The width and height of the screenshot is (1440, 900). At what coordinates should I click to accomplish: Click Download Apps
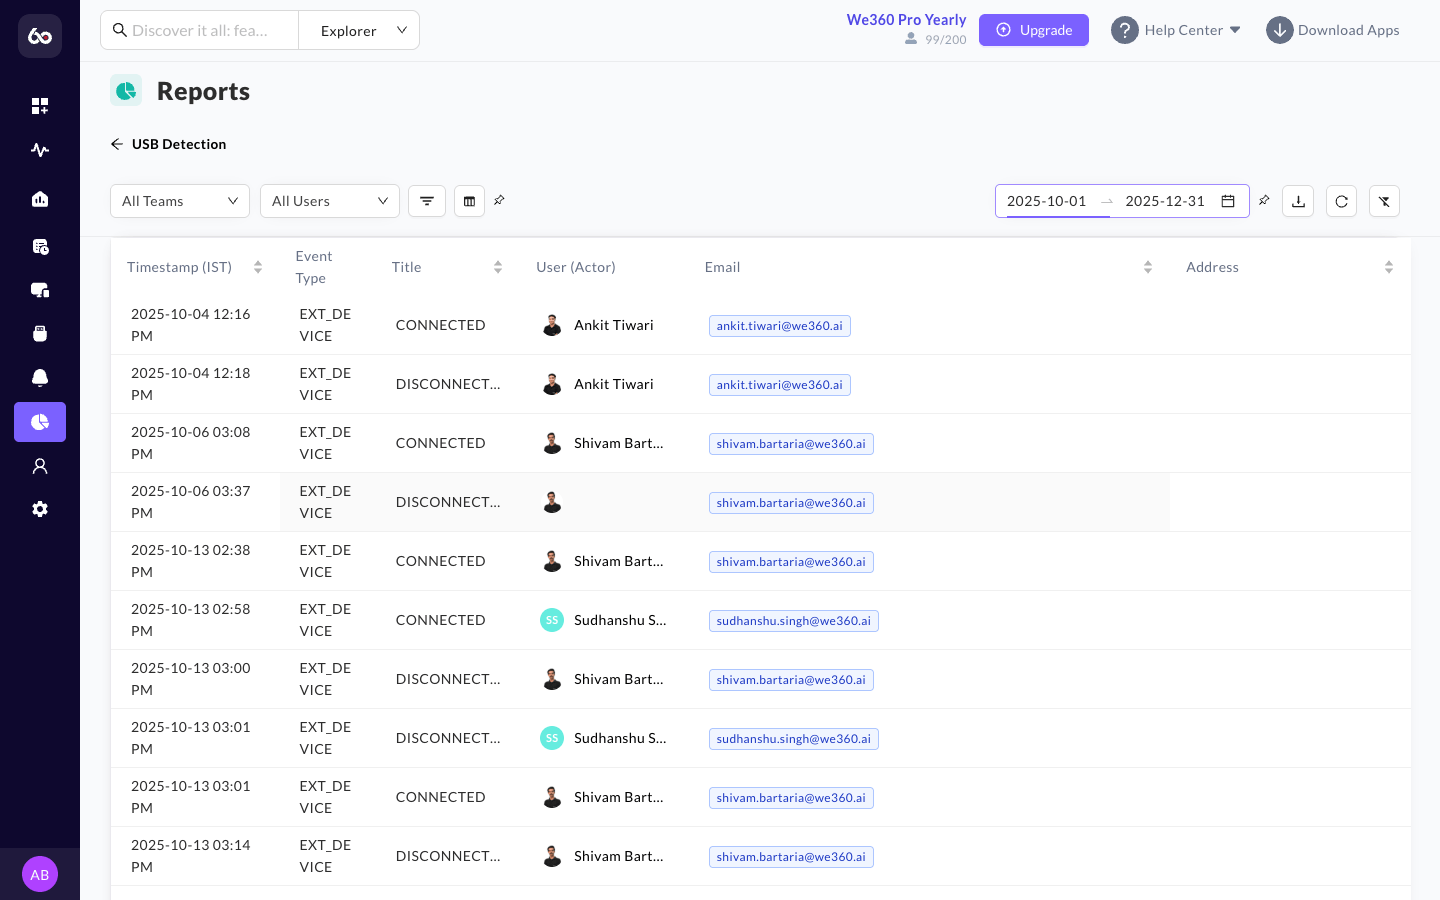pyautogui.click(x=1333, y=30)
